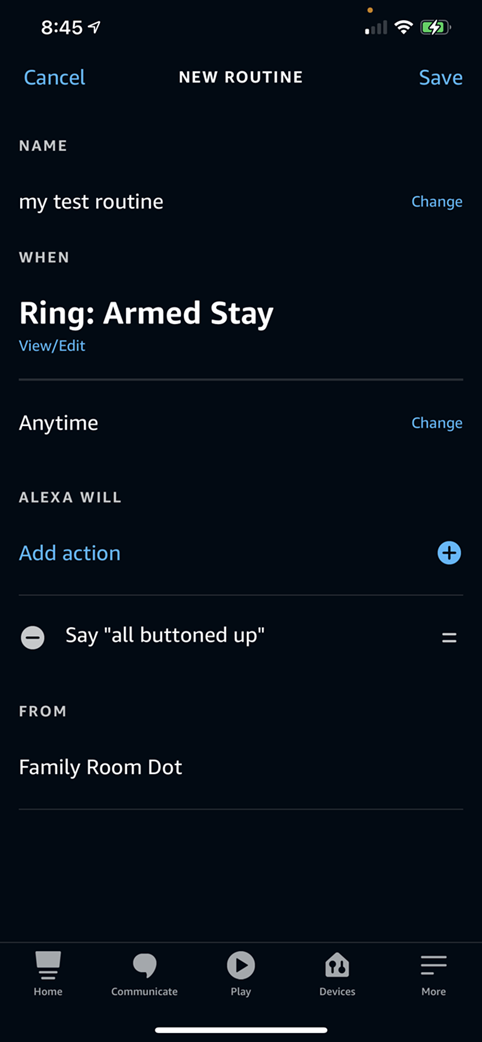The height and width of the screenshot is (1042, 482).
Task: Tap the Ring: Armed Stay trigger
Action: (x=146, y=312)
